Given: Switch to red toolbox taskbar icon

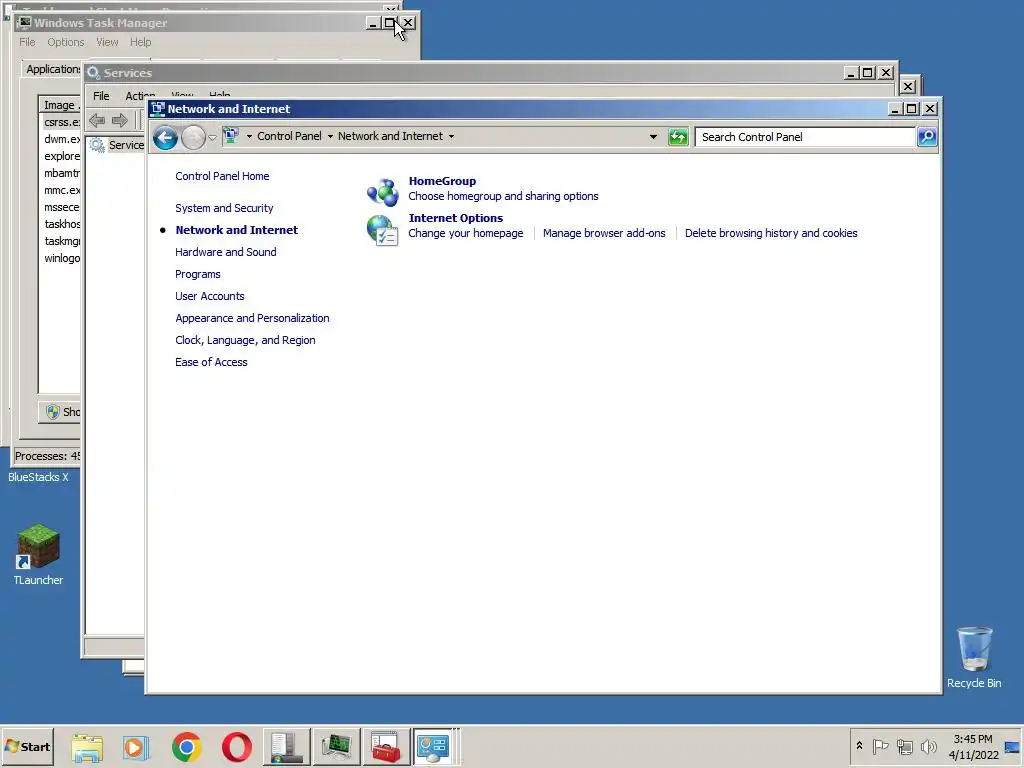Looking at the screenshot, I should click(x=385, y=747).
